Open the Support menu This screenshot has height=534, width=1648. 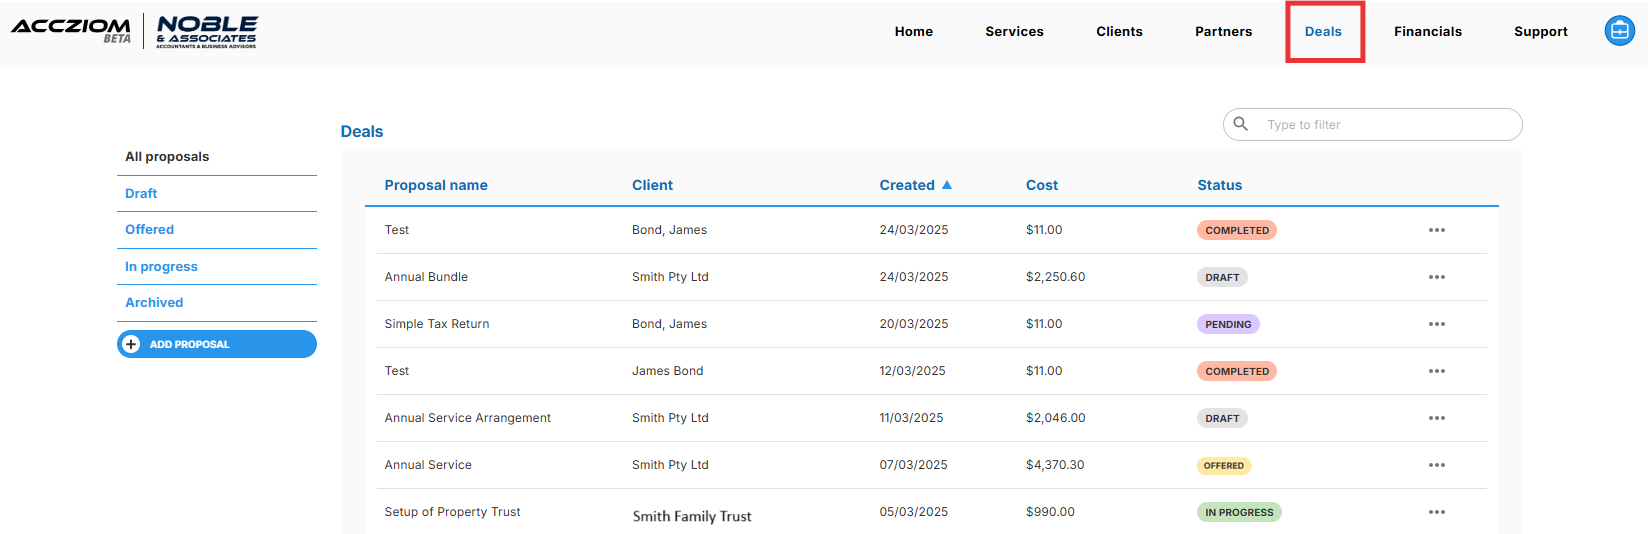coord(1540,32)
